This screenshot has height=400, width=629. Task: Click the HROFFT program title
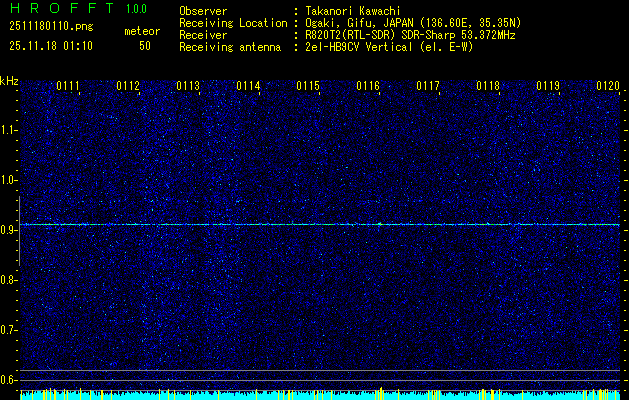pyautogui.click(x=61, y=8)
